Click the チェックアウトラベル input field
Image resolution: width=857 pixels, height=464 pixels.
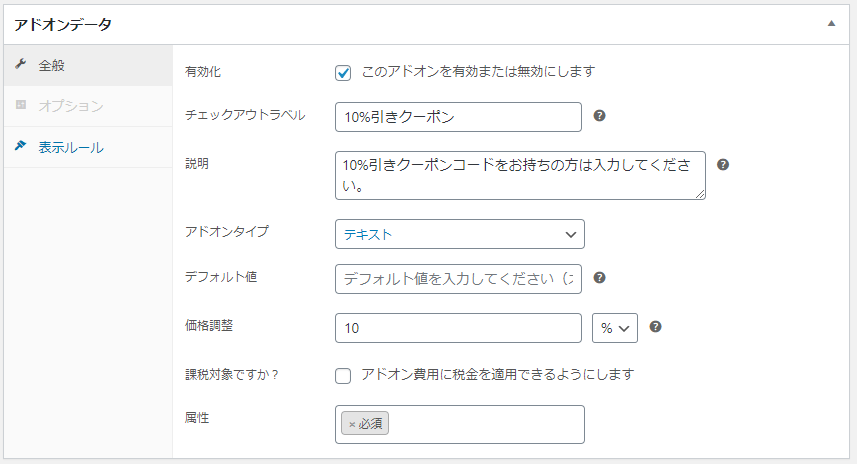coord(458,117)
